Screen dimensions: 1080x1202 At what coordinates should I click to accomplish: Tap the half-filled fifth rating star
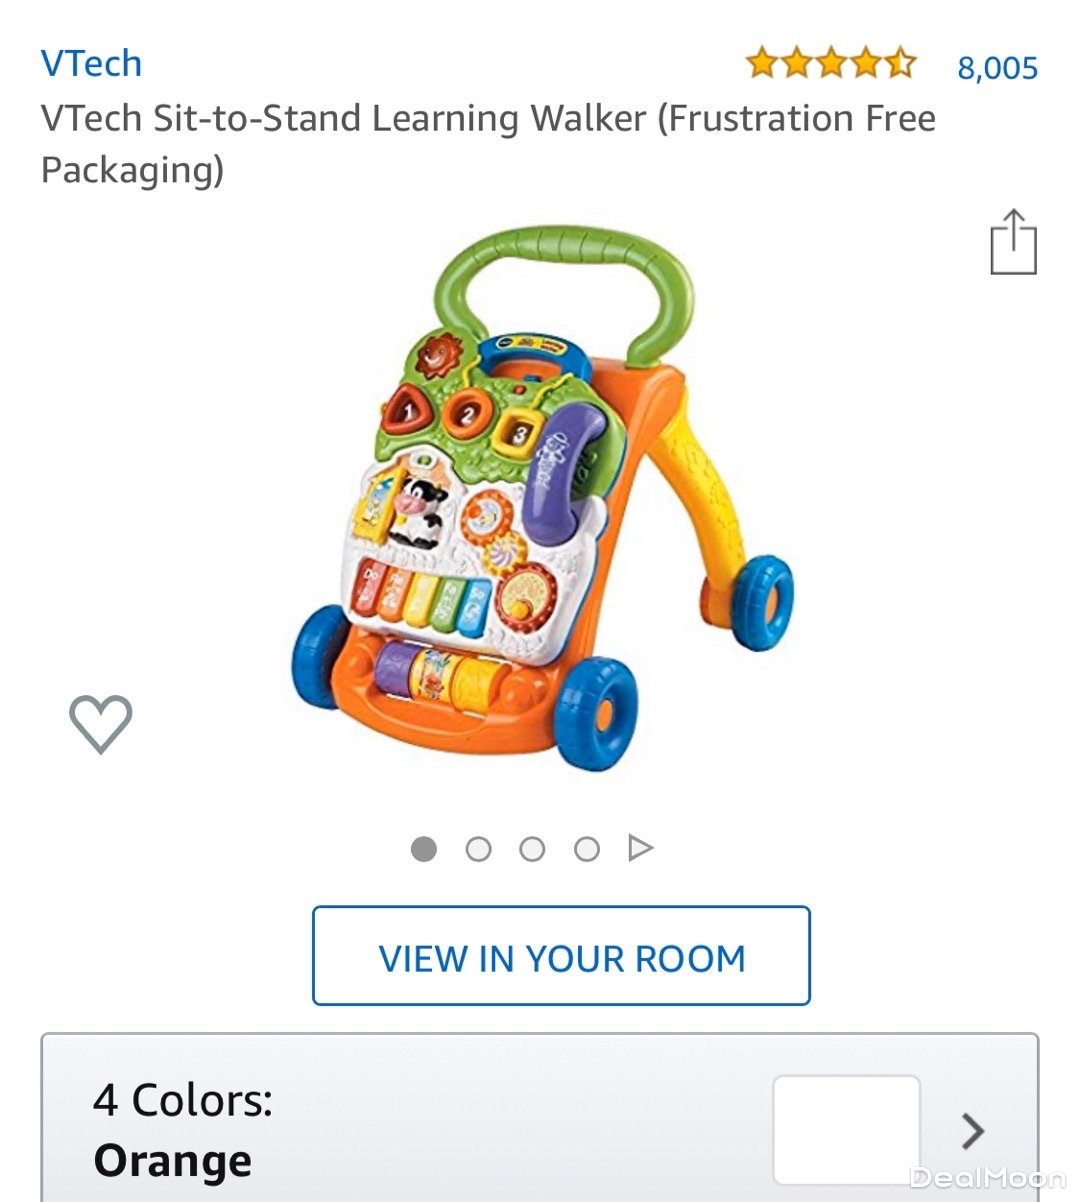tap(899, 64)
